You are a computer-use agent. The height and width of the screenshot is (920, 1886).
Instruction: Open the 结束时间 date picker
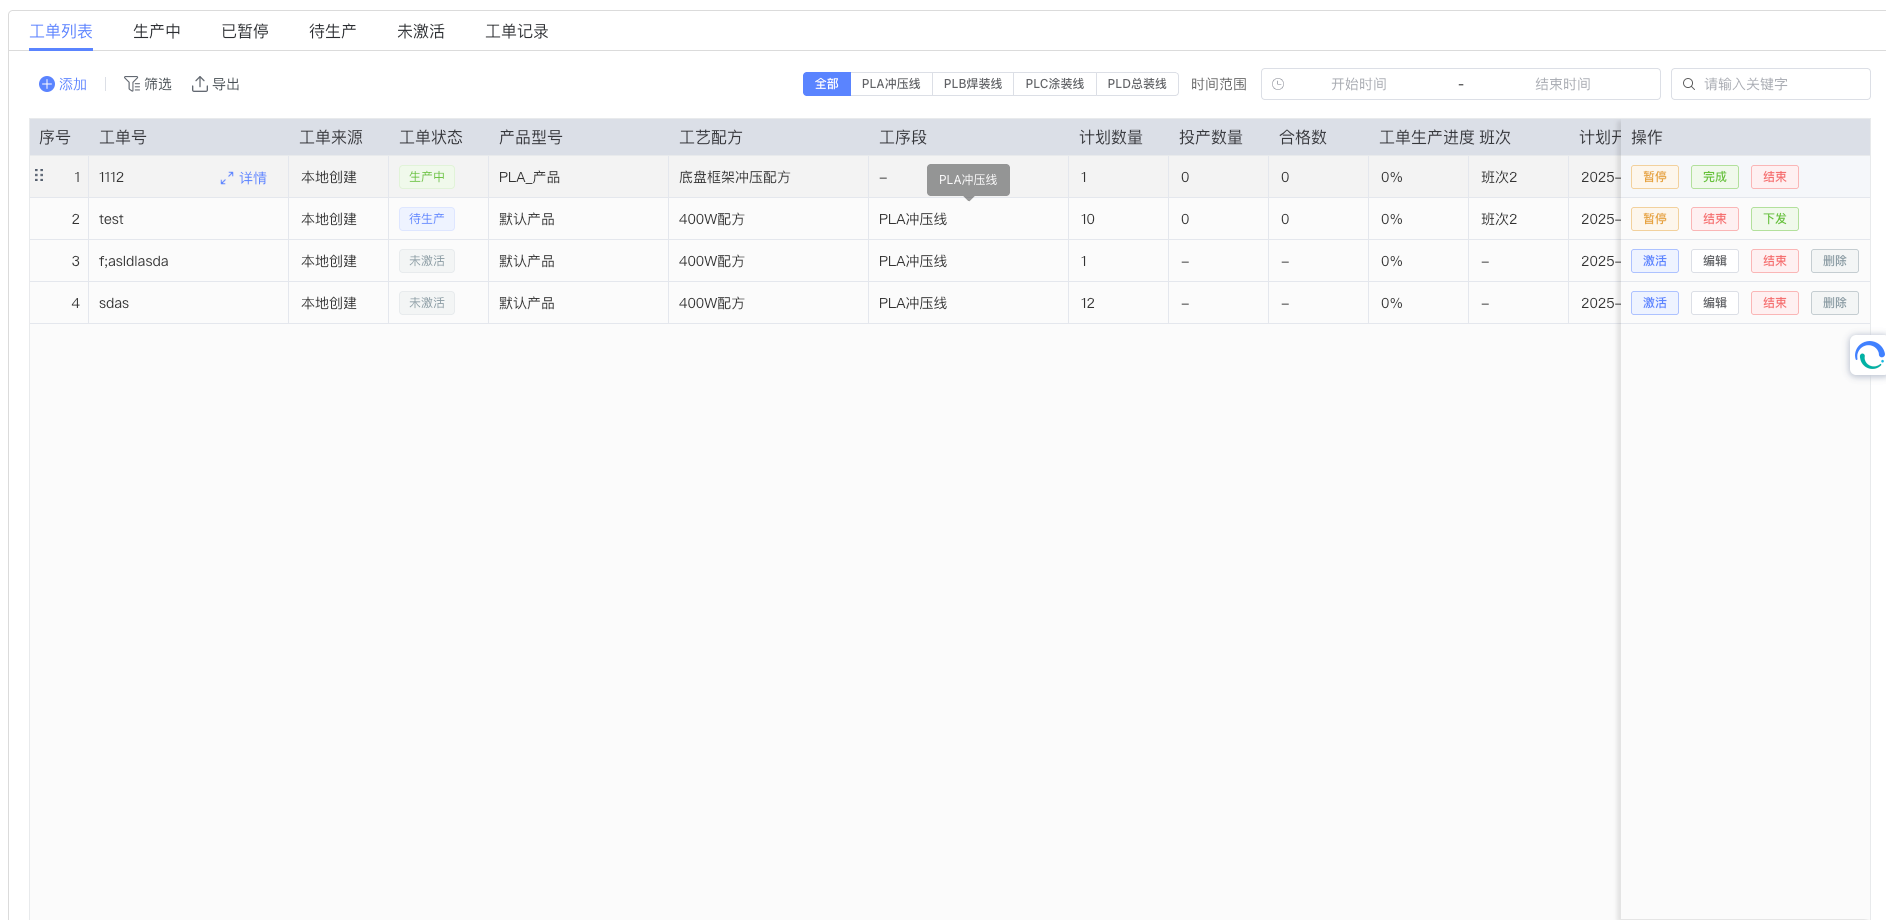point(1562,84)
